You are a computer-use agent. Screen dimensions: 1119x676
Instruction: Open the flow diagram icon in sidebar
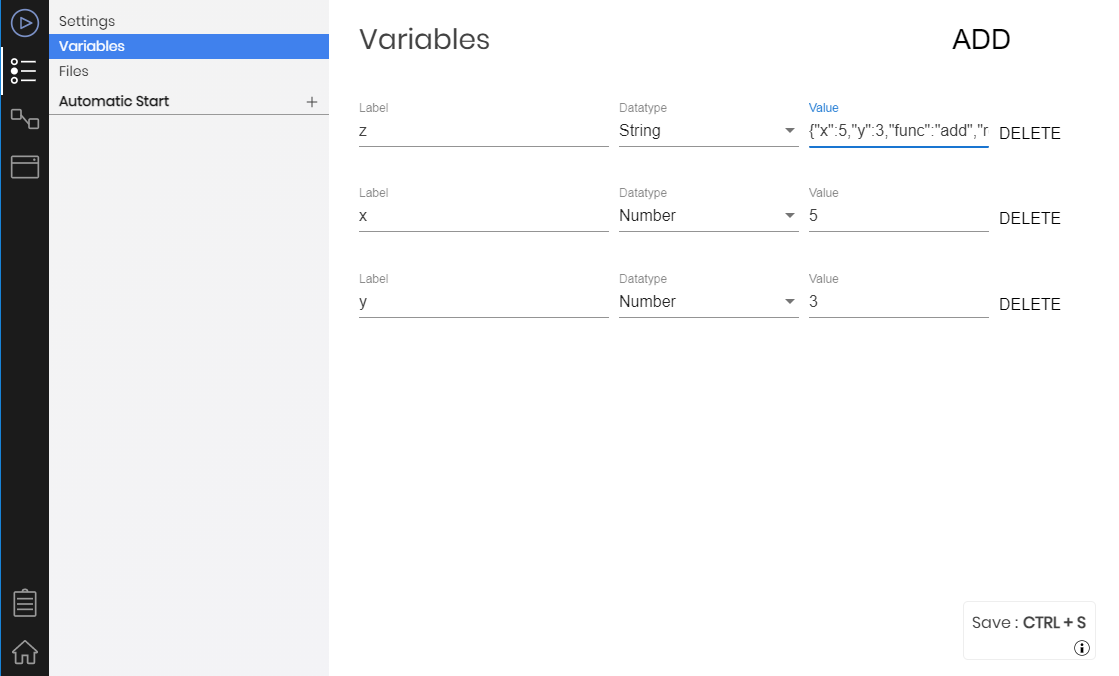25,118
